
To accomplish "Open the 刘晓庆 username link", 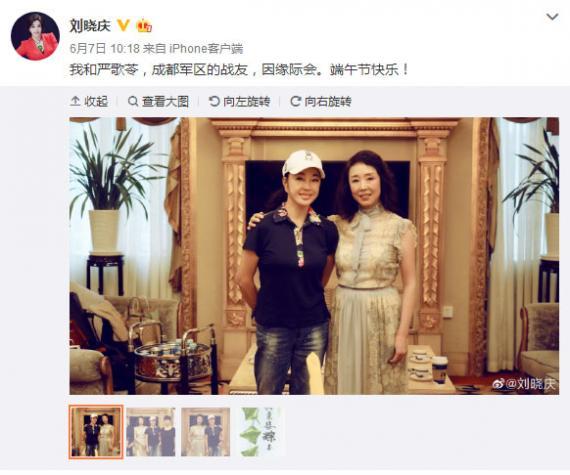I will click(x=90, y=25).
